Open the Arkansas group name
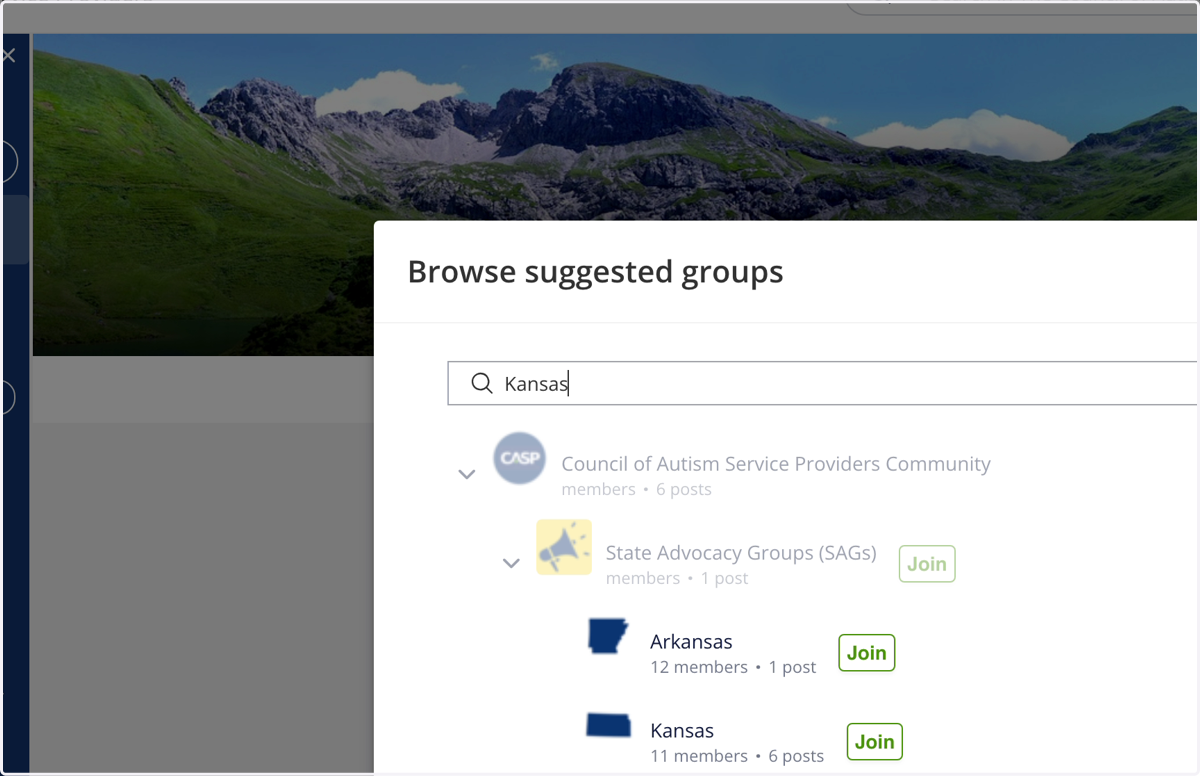The height and width of the screenshot is (776, 1200). [691, 642]
